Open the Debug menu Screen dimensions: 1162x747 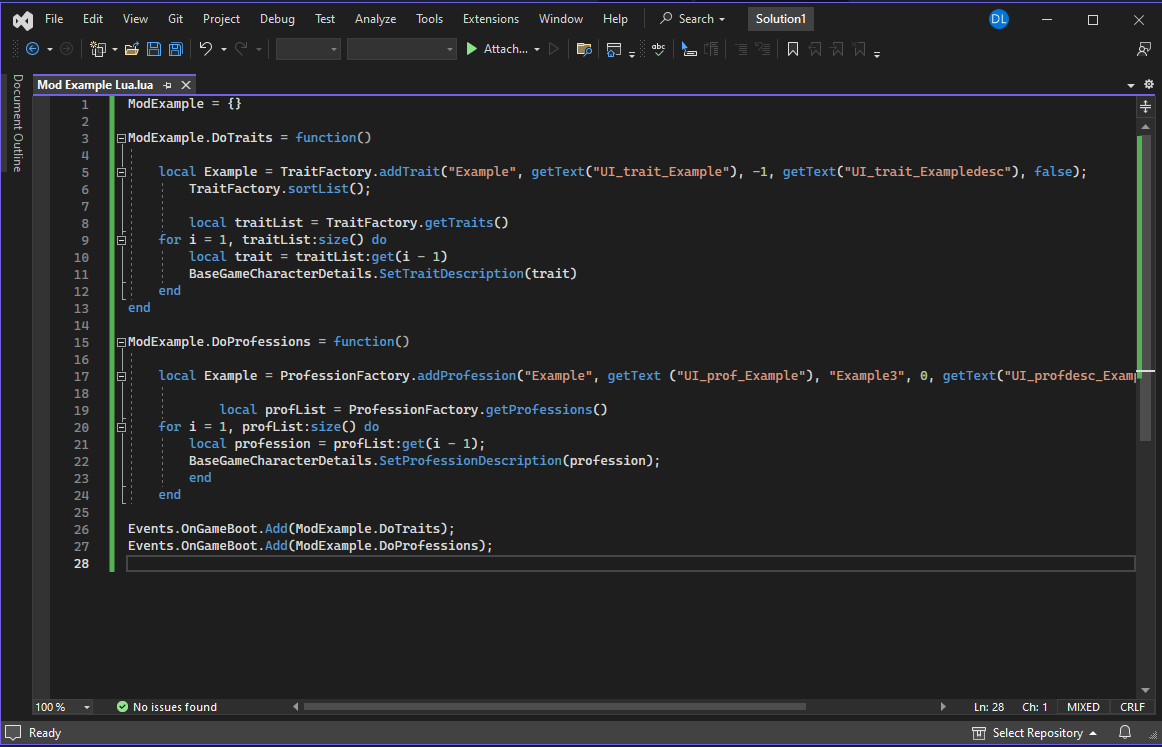point(277,19)
